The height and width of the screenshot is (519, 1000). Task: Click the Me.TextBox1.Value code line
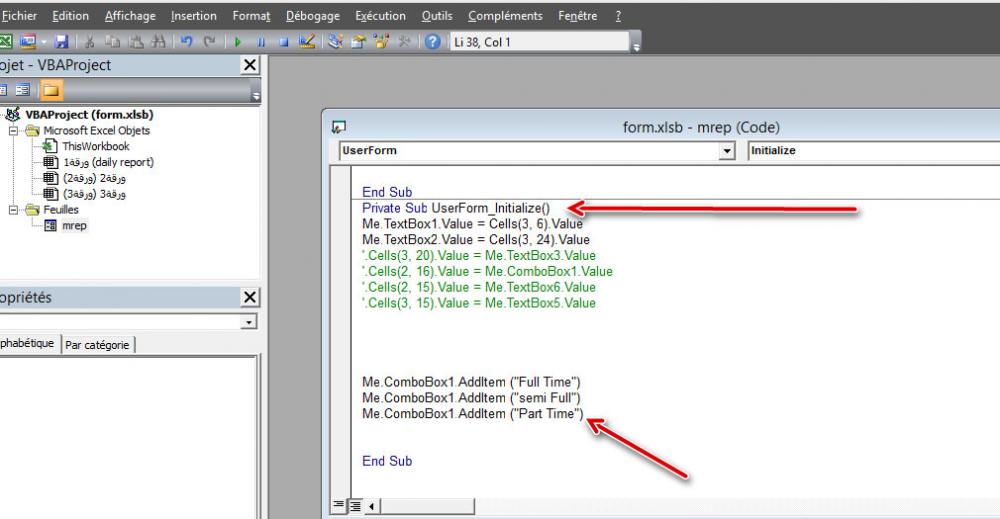click(x=473, y=224)
